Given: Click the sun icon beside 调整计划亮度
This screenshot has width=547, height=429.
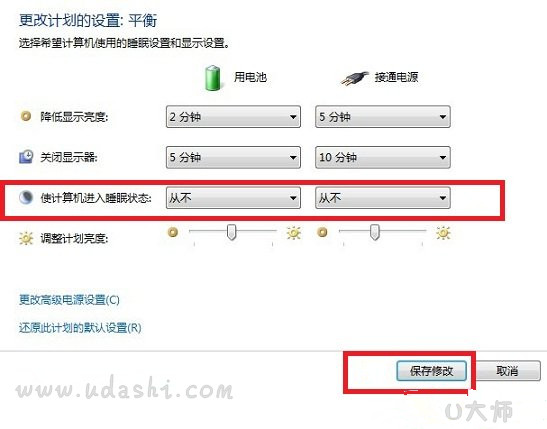Looking at the screenshot, I should [x=26, y=238].
